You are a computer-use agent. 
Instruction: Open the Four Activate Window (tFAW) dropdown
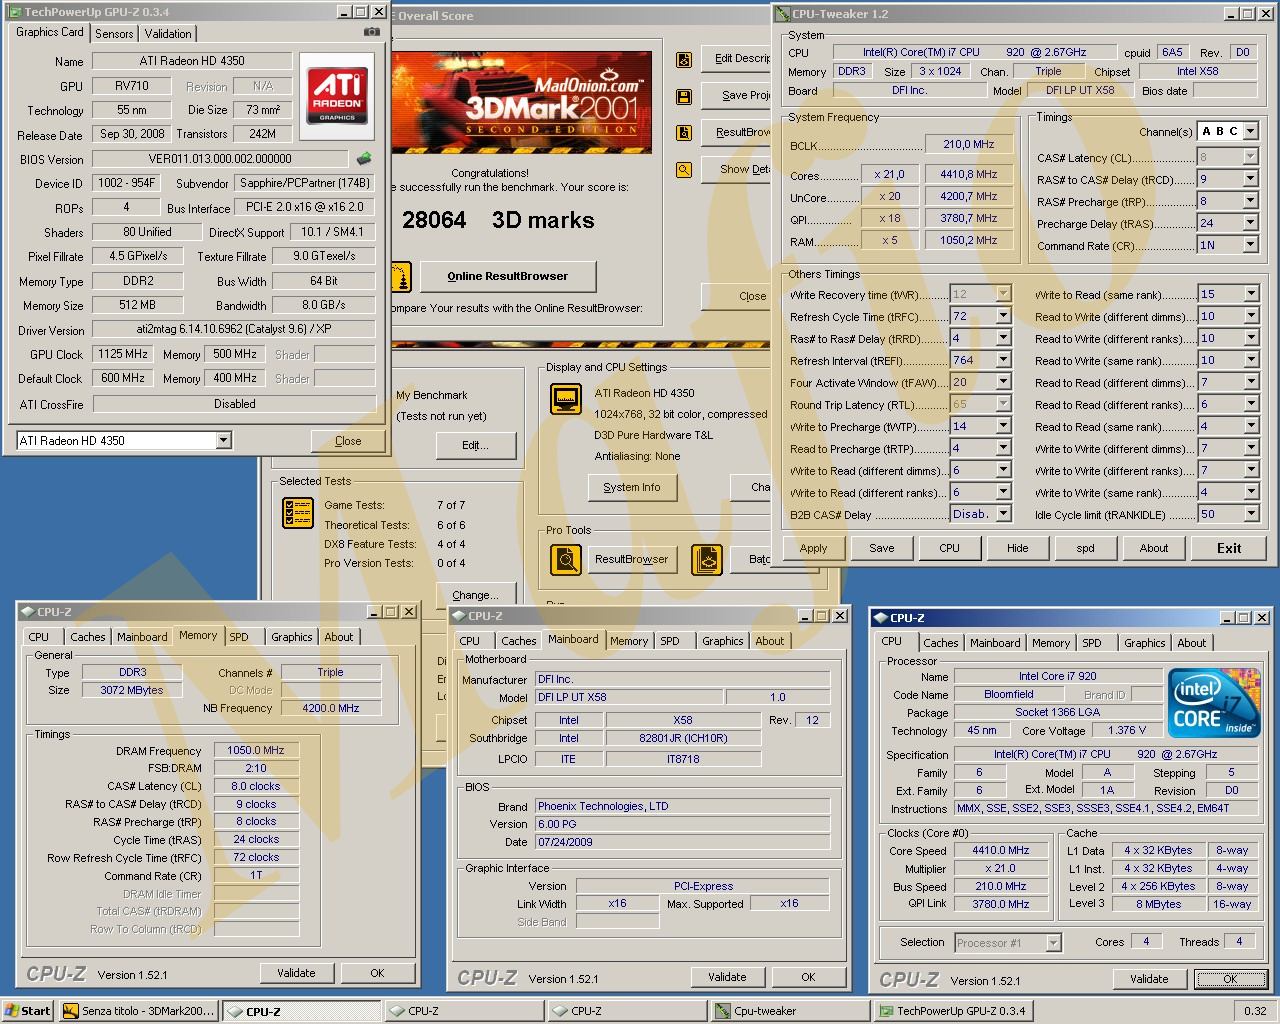point(1003,382)
